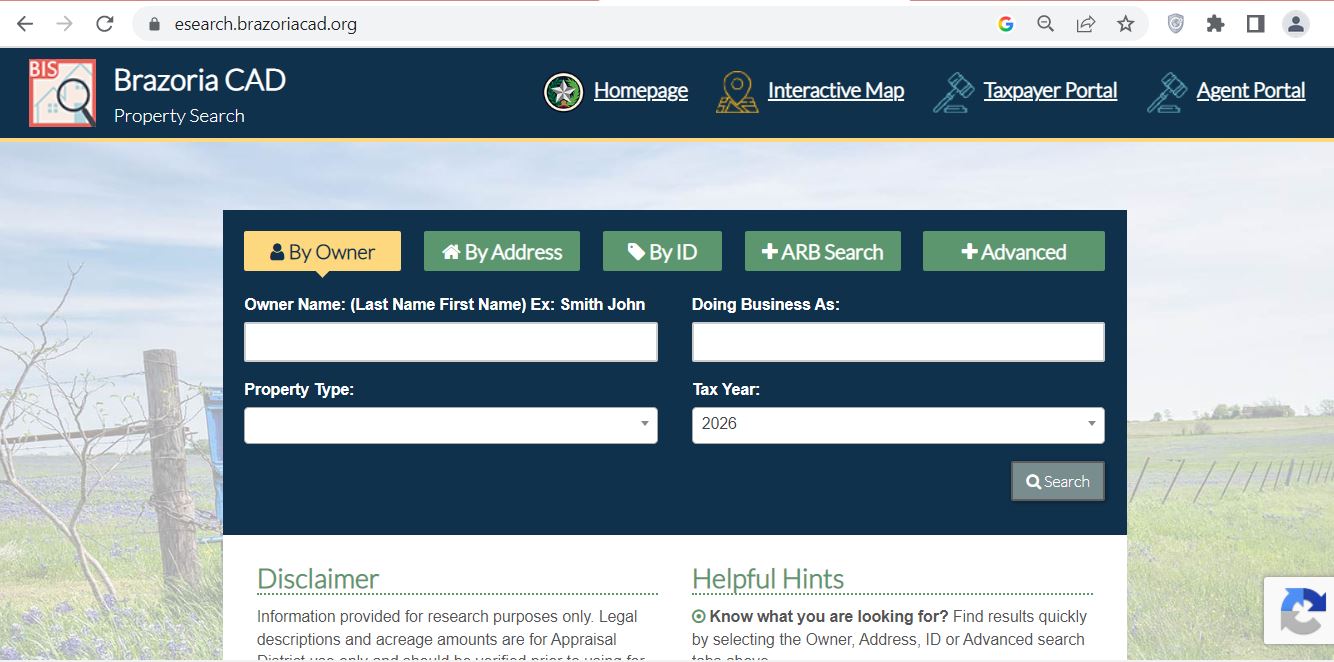Switch to the By ID tab

tap(662, 252)
